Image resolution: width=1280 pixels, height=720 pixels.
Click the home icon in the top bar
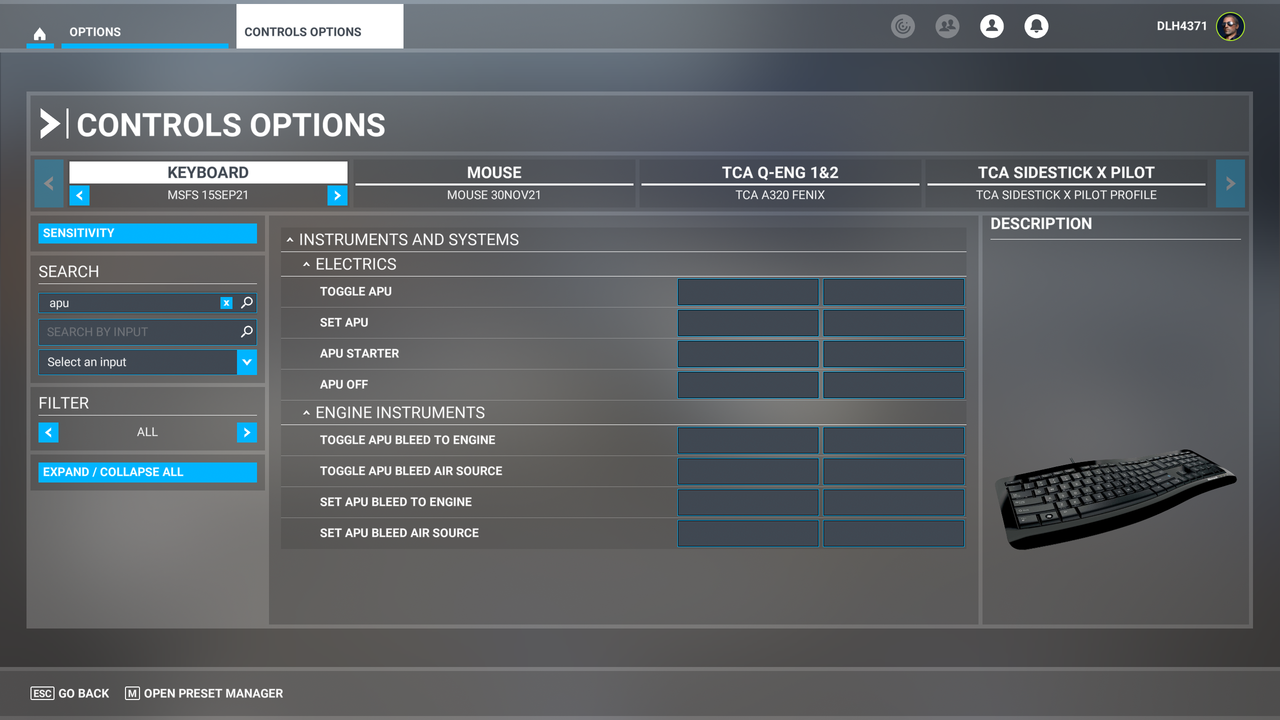(39, 31)
